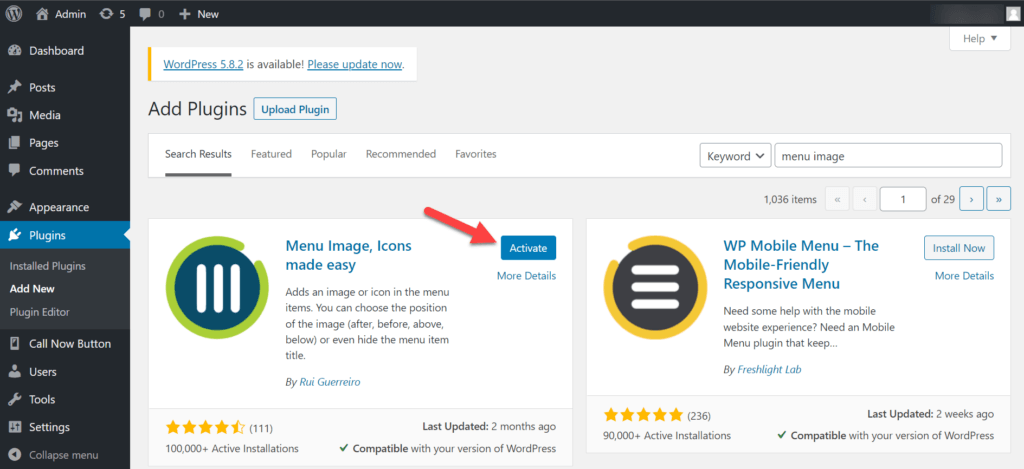This screenshot has width=1024, height=469.
Task: Click the 90,000+ Active Installations text
Action: tap(667, 436)
